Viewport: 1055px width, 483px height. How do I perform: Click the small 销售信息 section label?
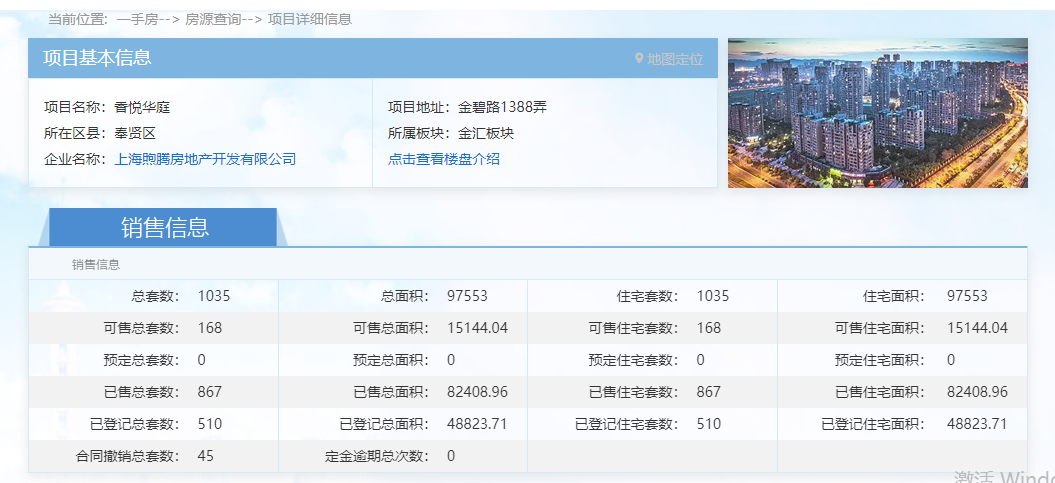[96, 265]
